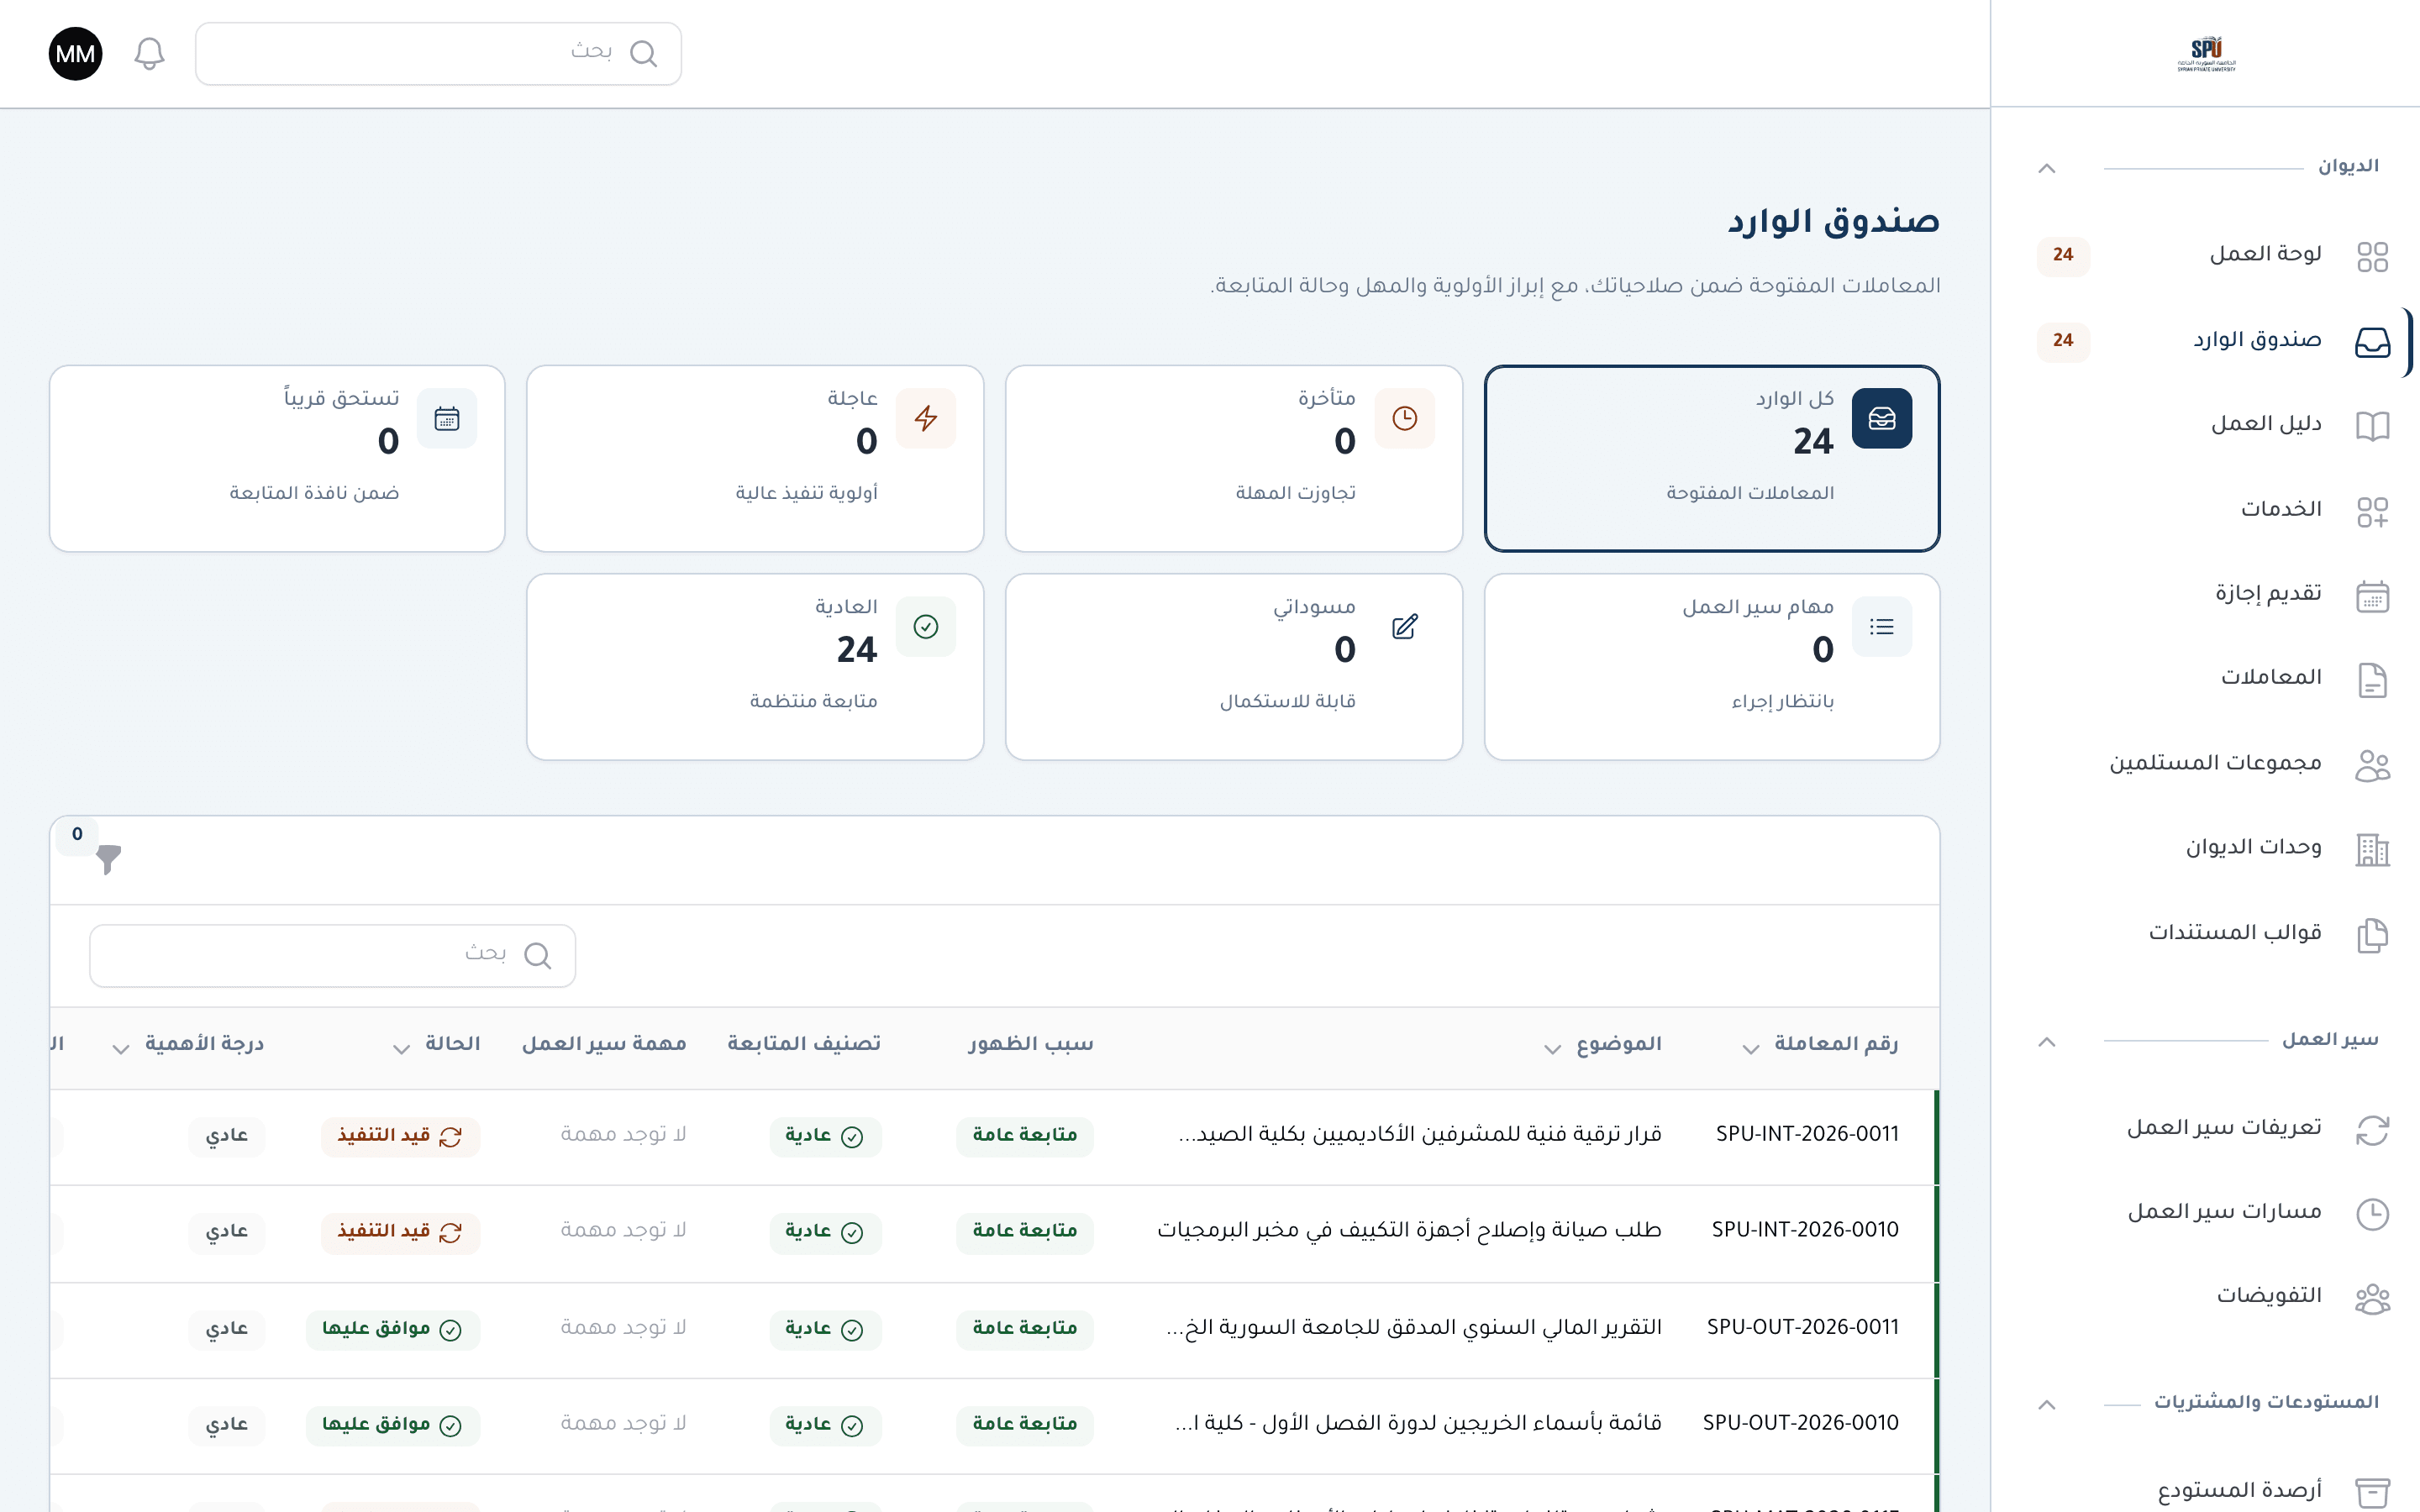The width and height of the screenshot is (2420, 1512).
Task: Open transaction SPU-INT-2026-0011
Action: 1807,1135
